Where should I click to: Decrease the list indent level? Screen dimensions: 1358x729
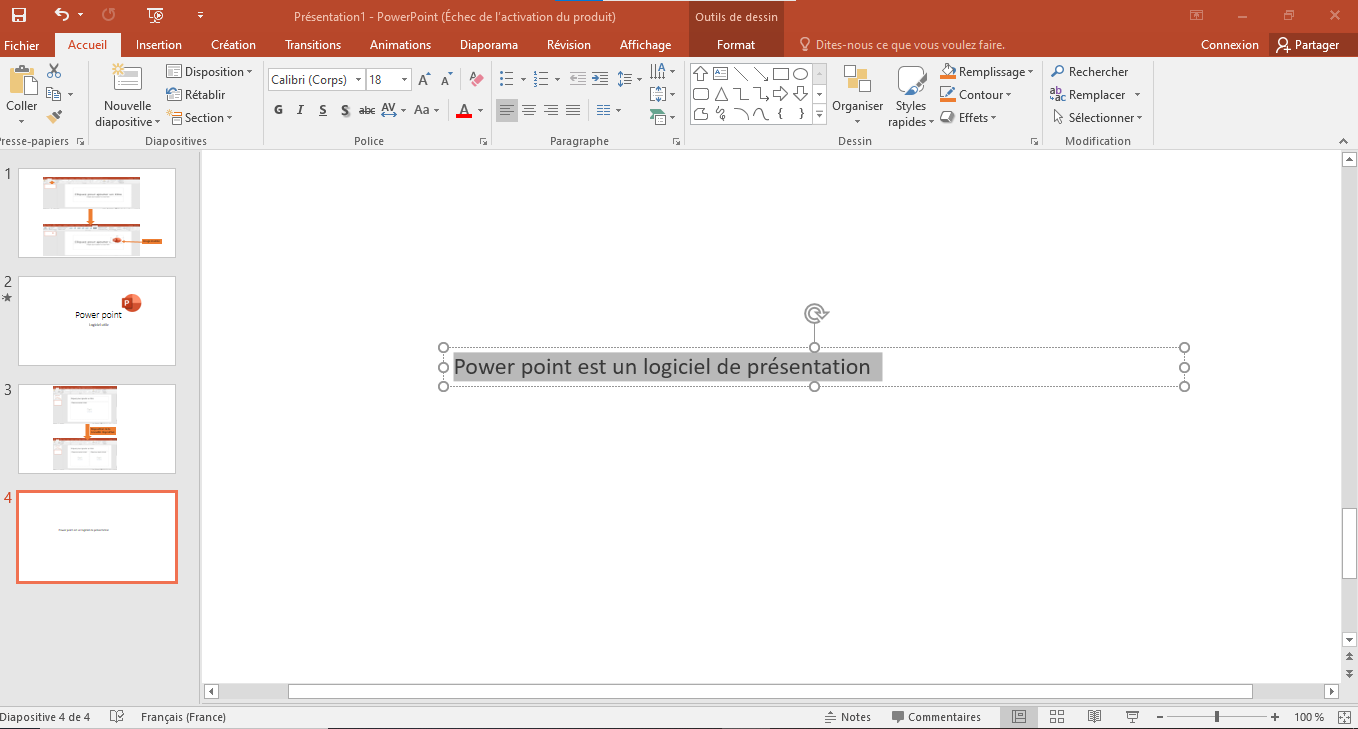pos(578,78)
